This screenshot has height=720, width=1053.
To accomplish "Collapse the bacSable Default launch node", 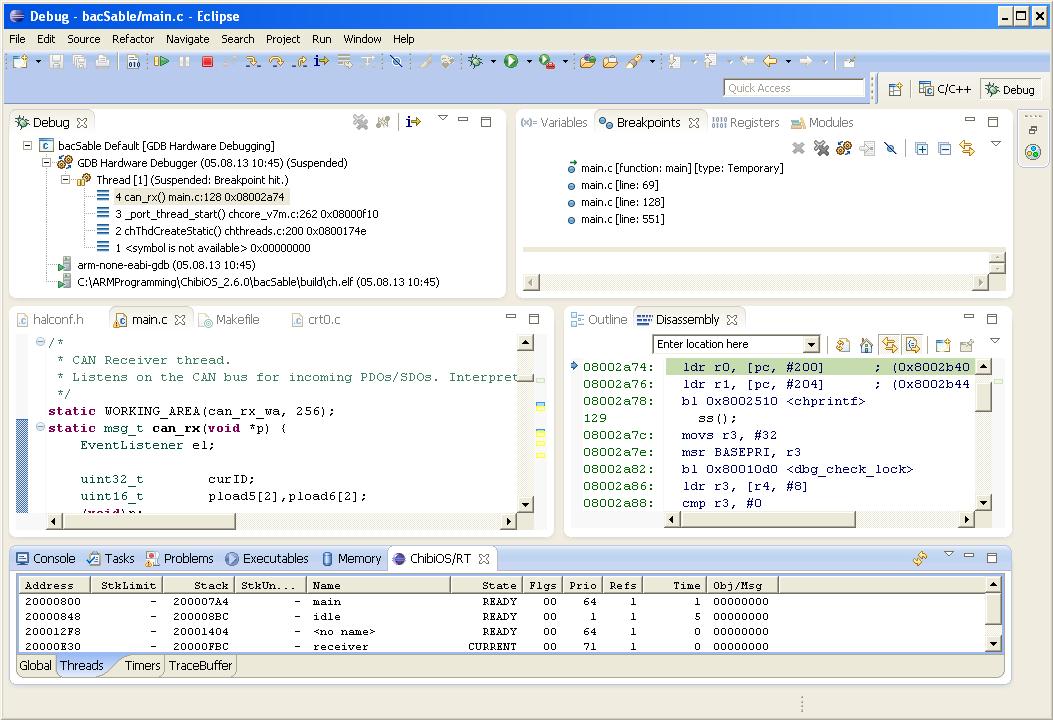I will tap(28, 145).
